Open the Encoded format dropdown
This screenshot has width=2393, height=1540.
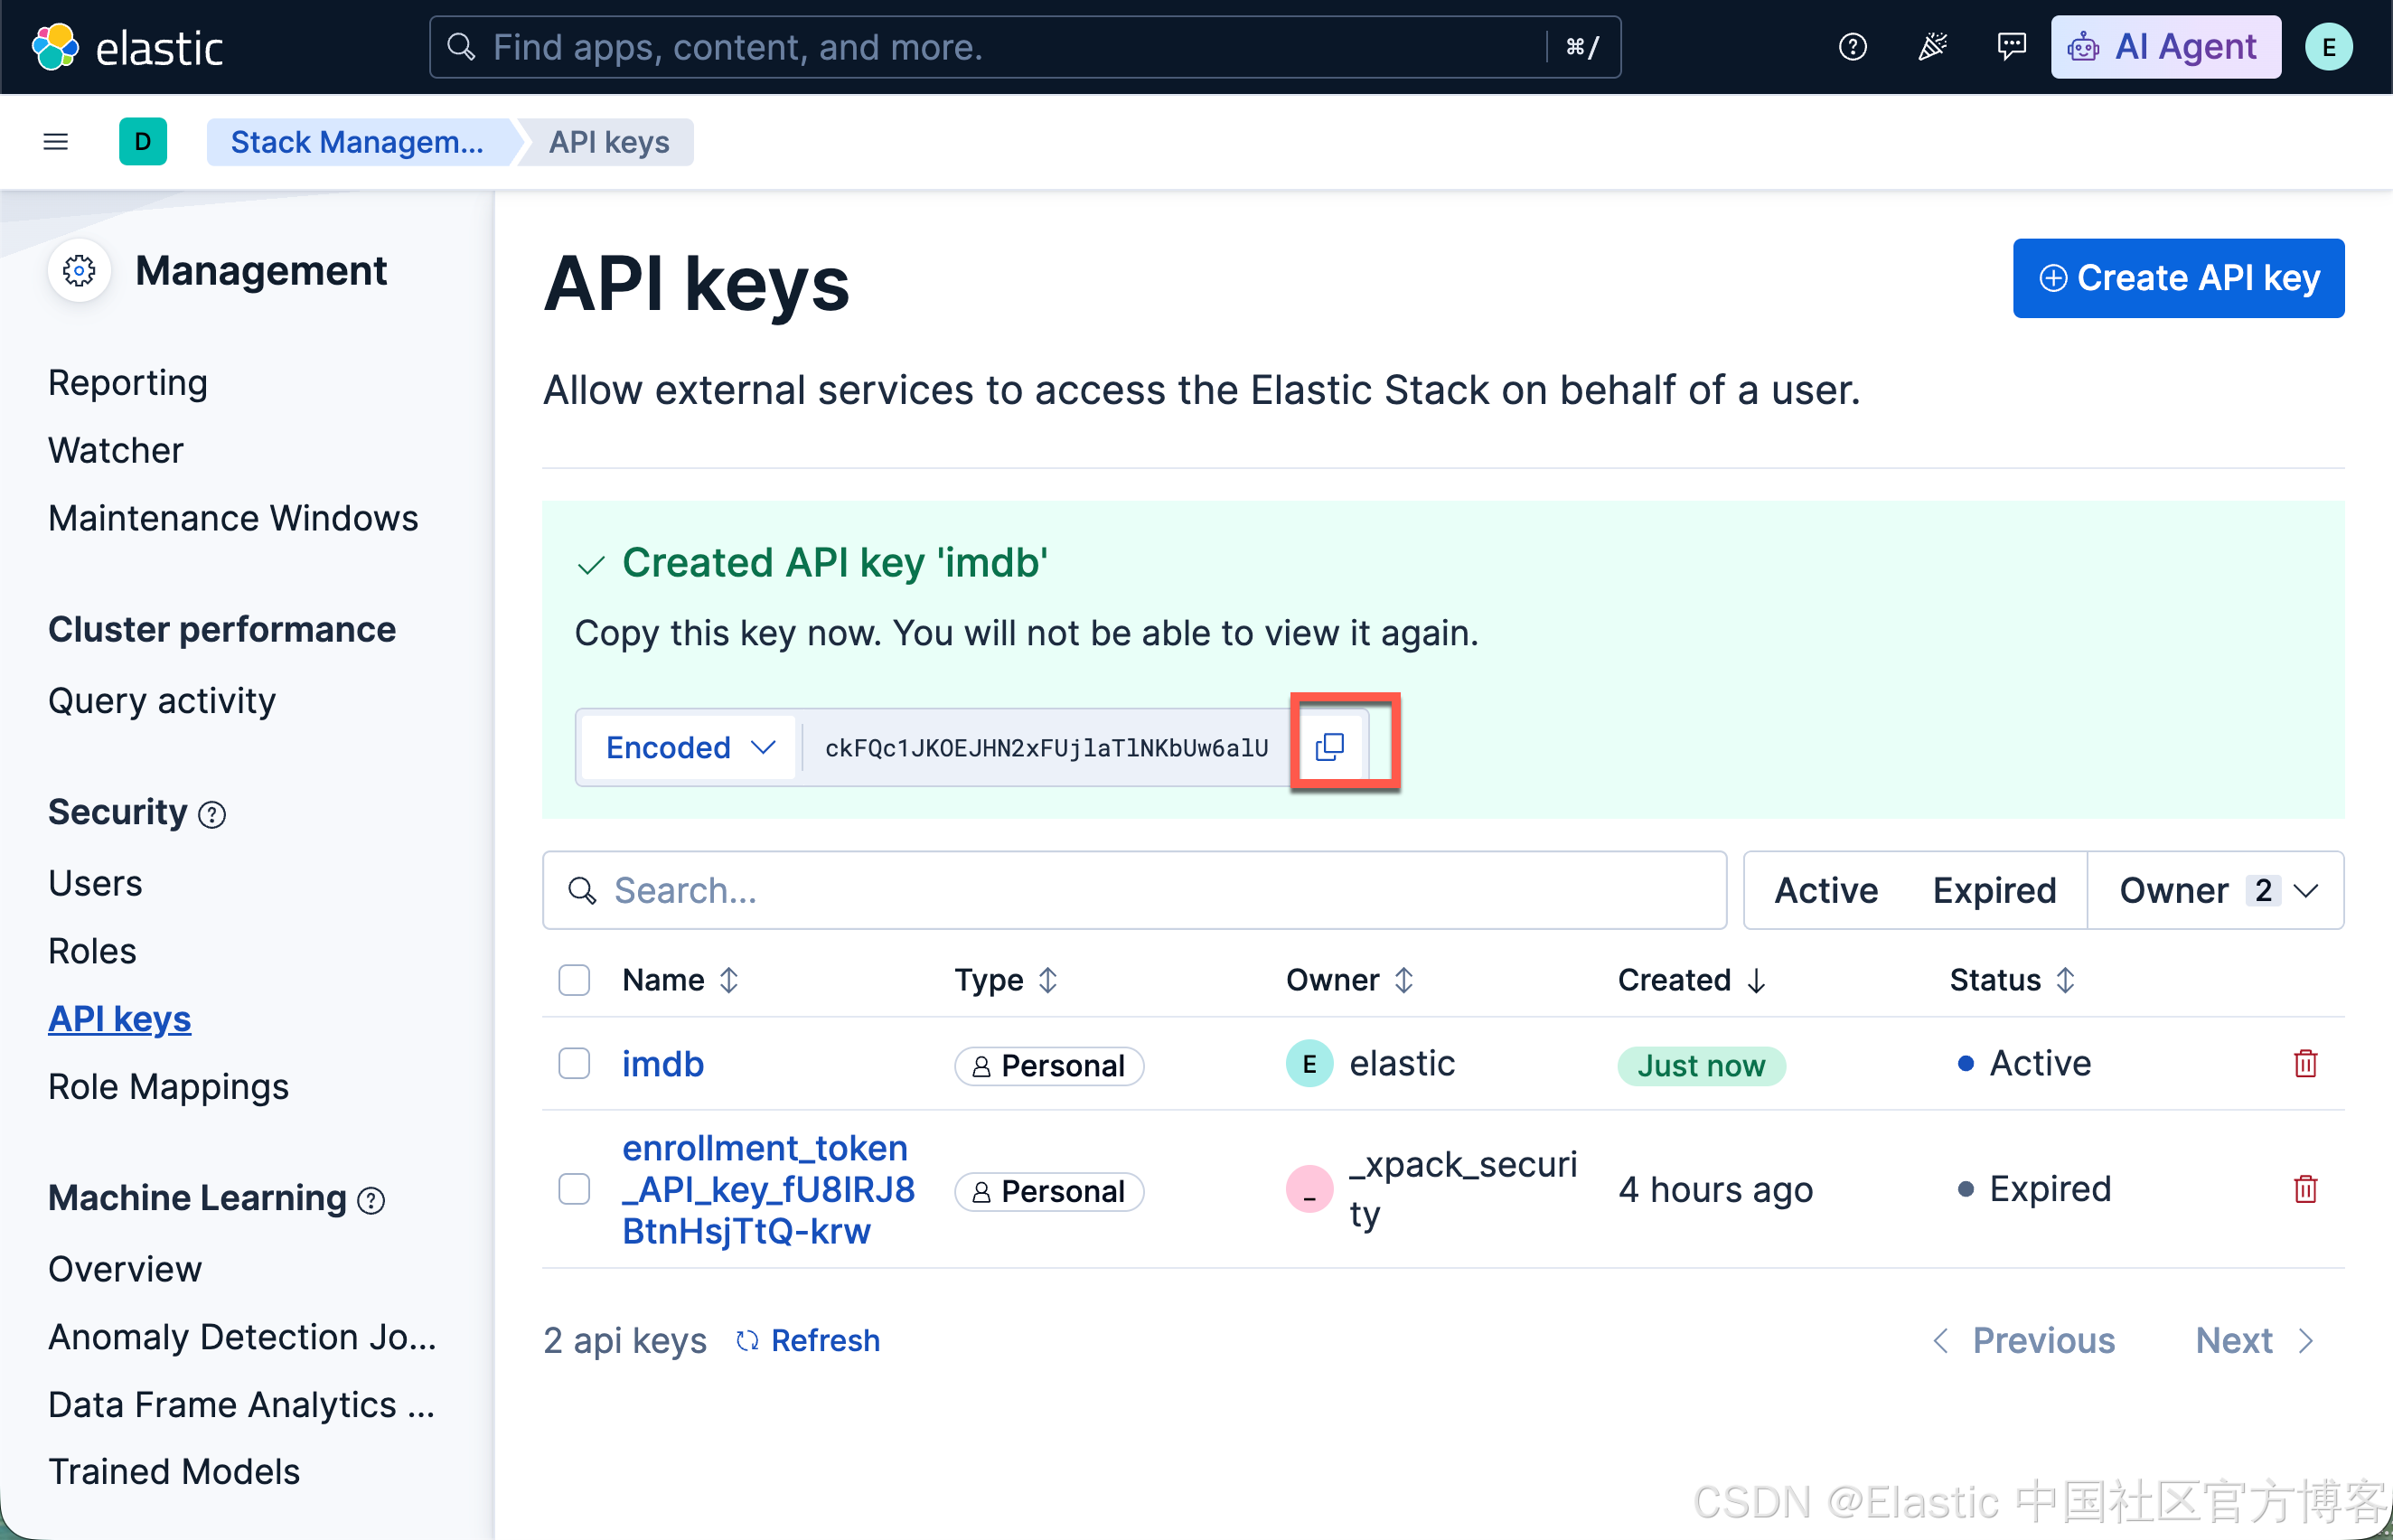[689, 748]
